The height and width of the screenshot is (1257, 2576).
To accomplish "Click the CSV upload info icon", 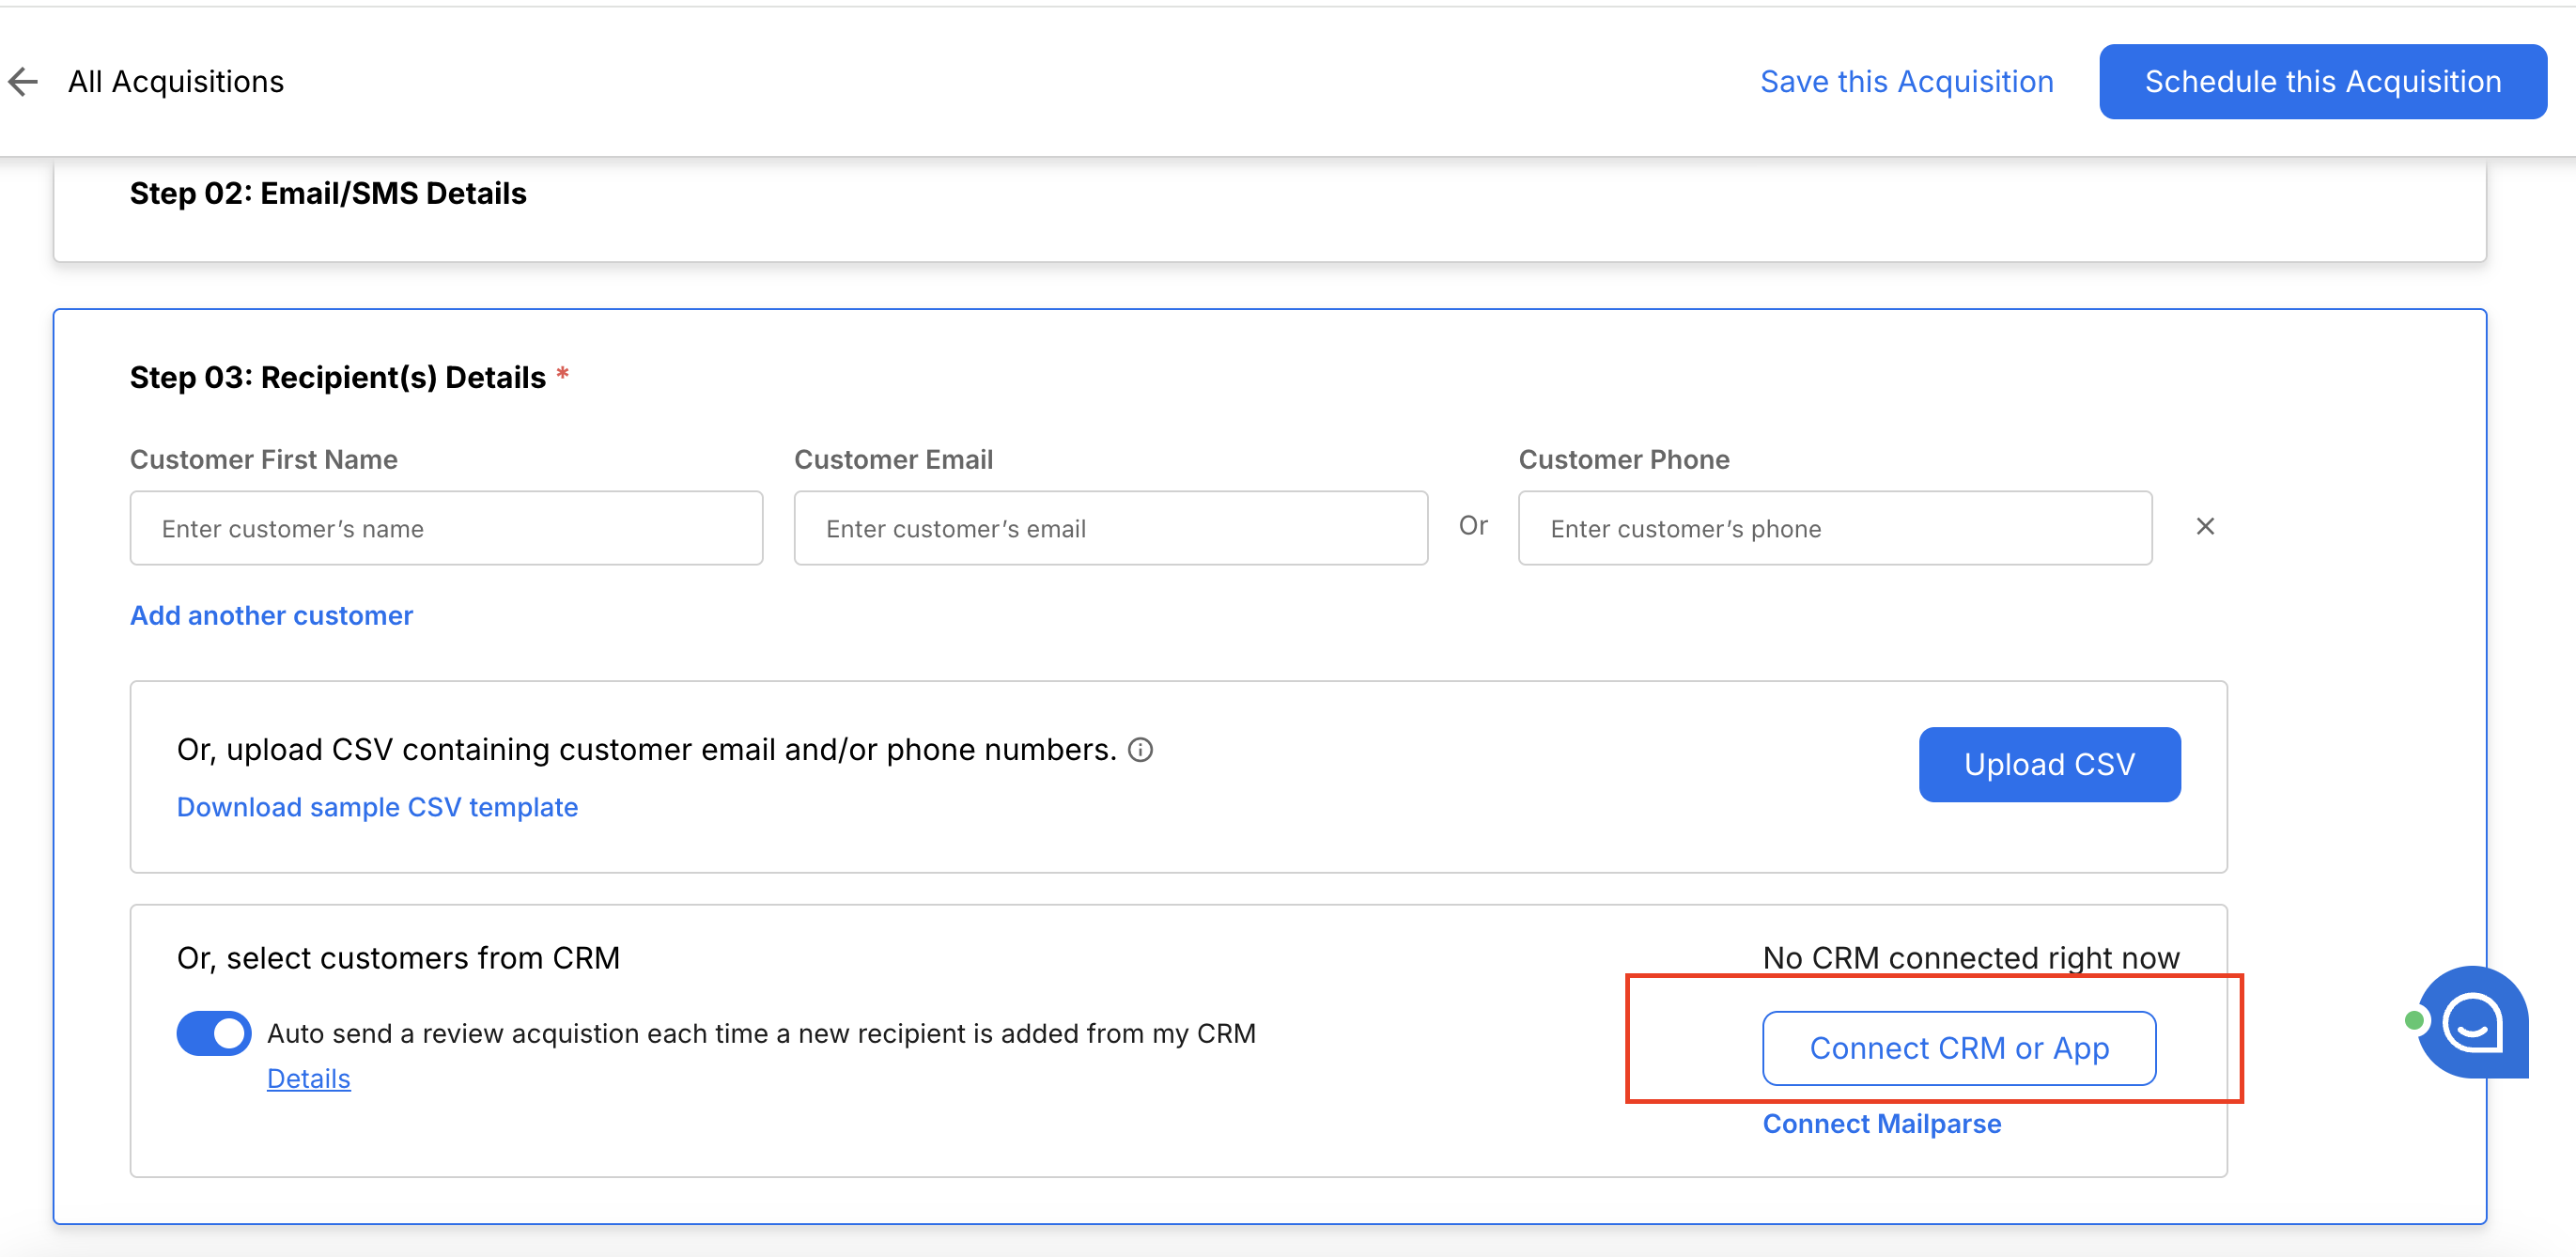I will click(1140, 749).
